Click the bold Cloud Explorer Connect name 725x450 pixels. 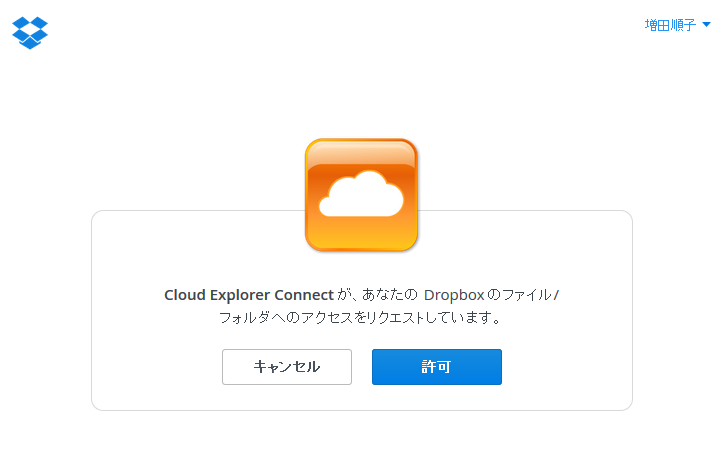(x=249, y=295)
